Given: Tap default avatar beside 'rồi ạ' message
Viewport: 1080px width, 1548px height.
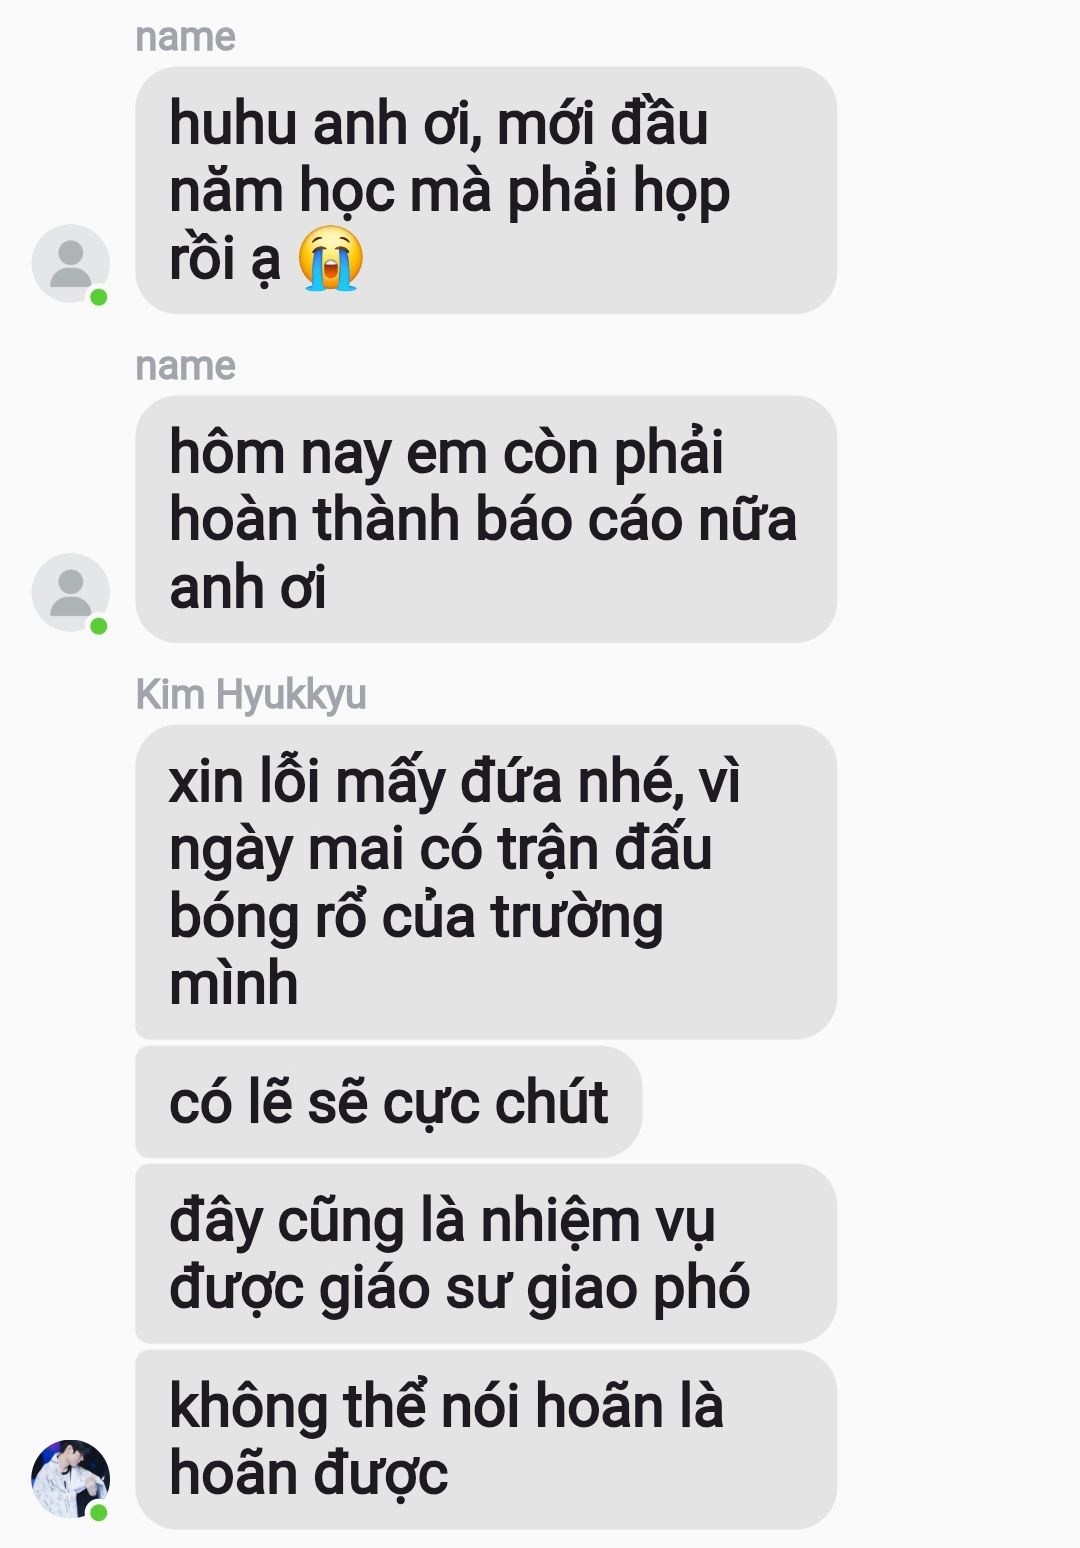Looking at the screenshot, I should coord(71,263).
